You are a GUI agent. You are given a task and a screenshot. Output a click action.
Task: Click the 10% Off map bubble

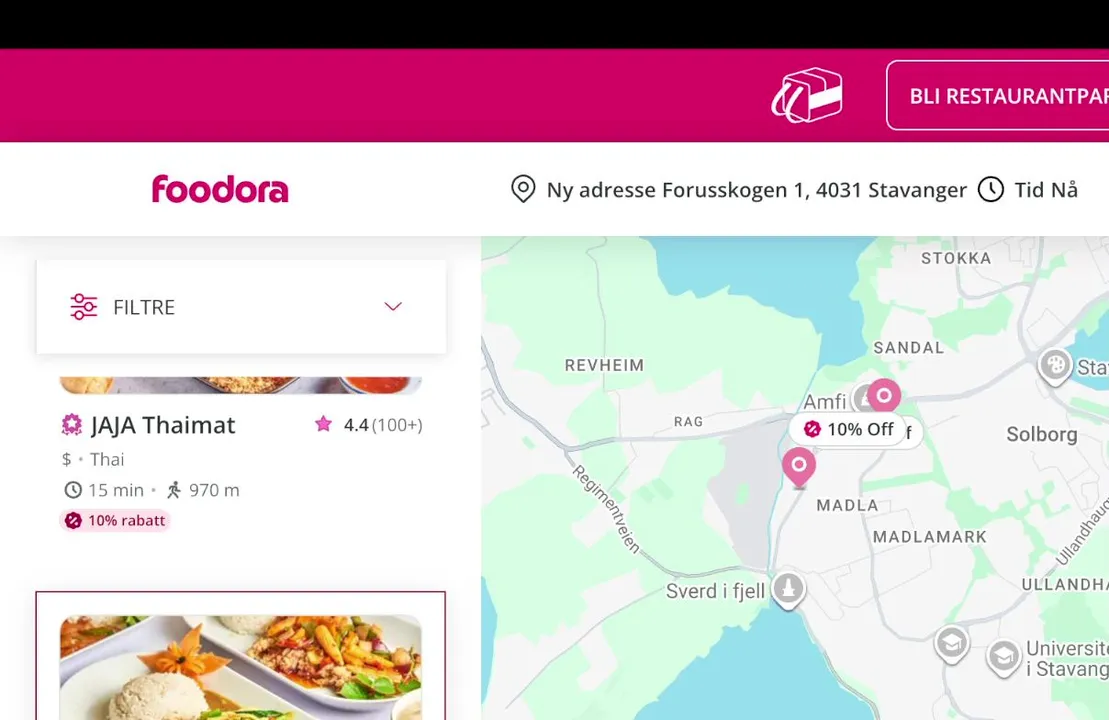(849, 429)
